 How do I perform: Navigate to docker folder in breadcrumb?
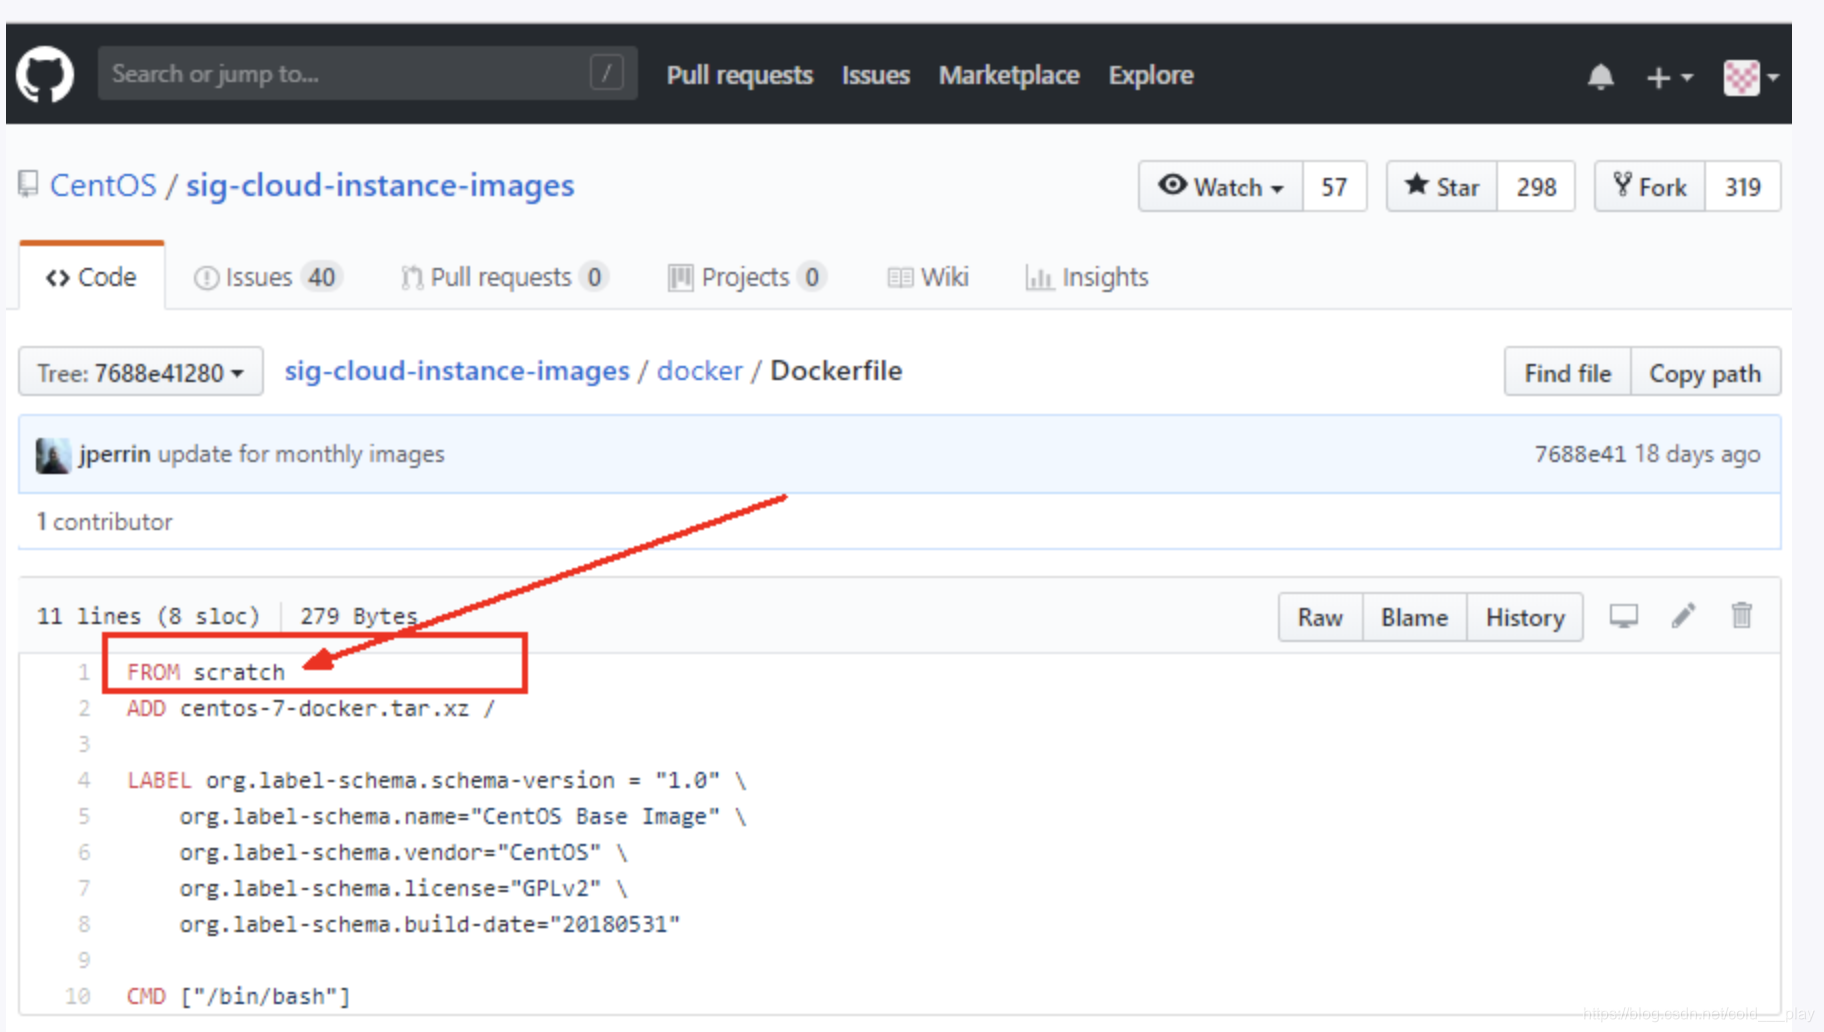699,371
